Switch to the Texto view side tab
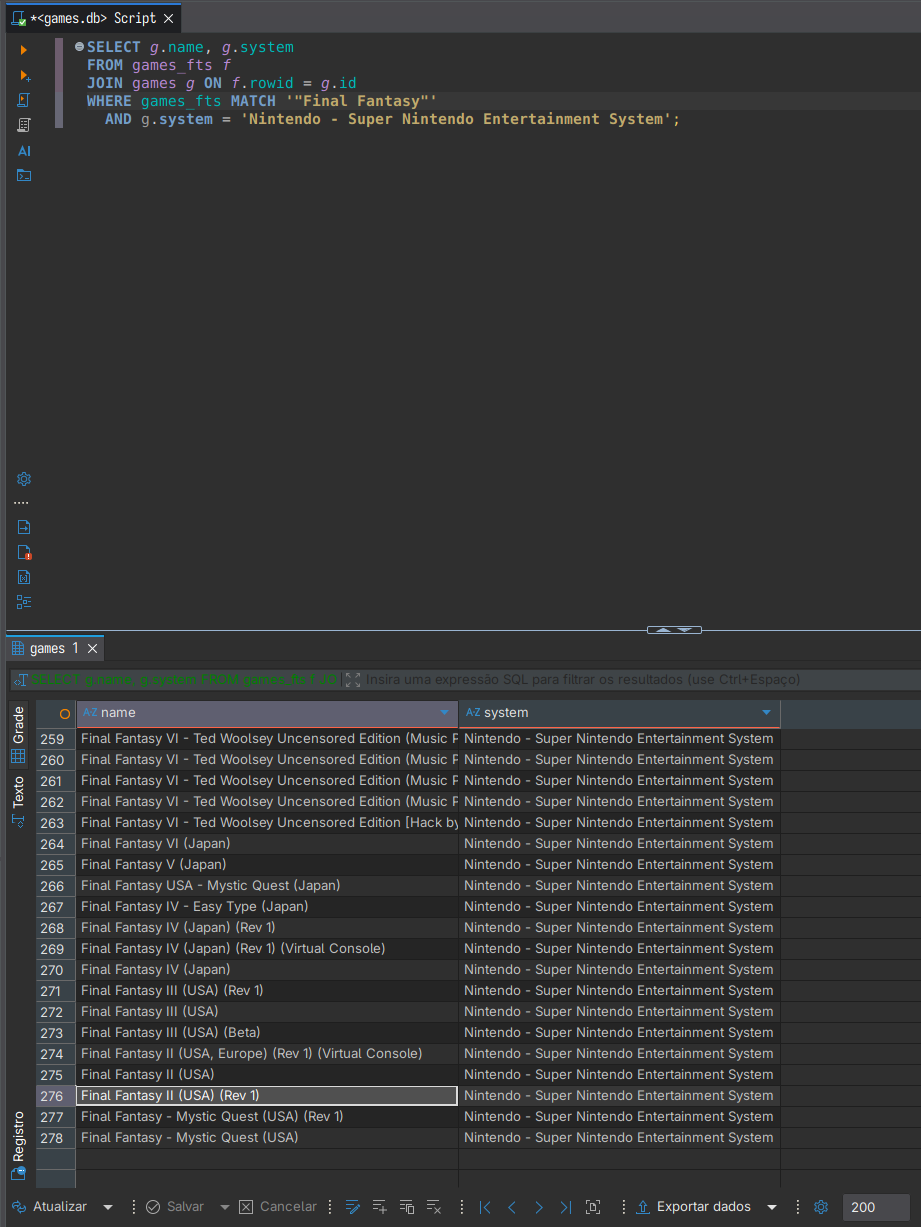921x1227 pixels. [18, 800]
